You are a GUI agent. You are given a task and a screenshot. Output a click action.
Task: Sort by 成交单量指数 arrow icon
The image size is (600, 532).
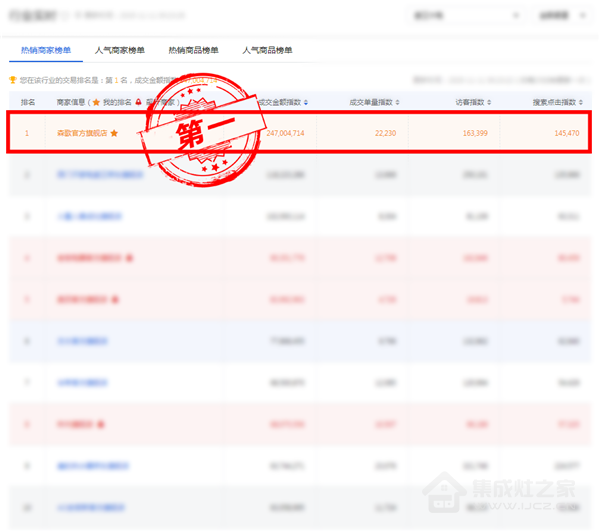coord(397,103)
